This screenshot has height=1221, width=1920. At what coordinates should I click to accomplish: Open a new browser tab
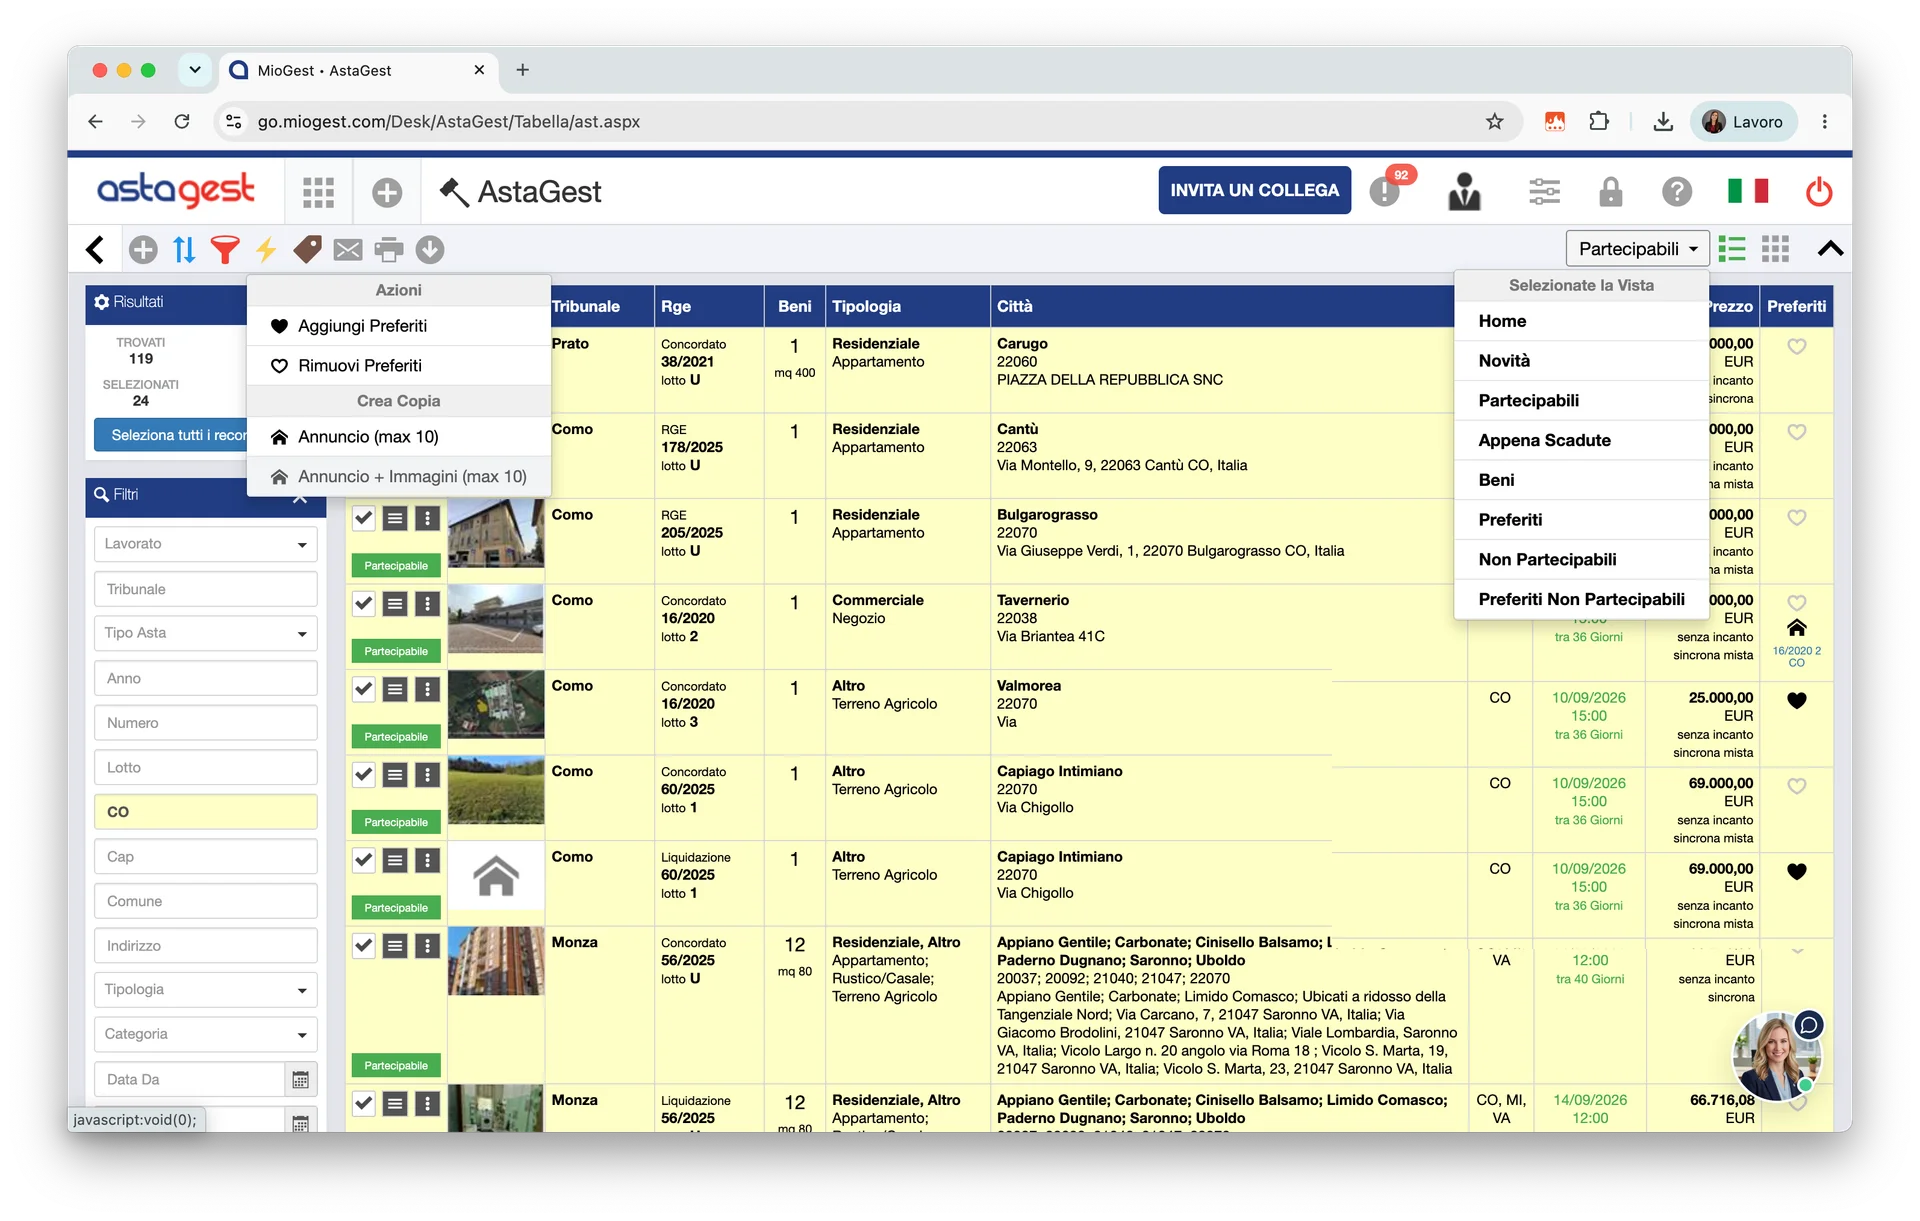tap(522, 70)
